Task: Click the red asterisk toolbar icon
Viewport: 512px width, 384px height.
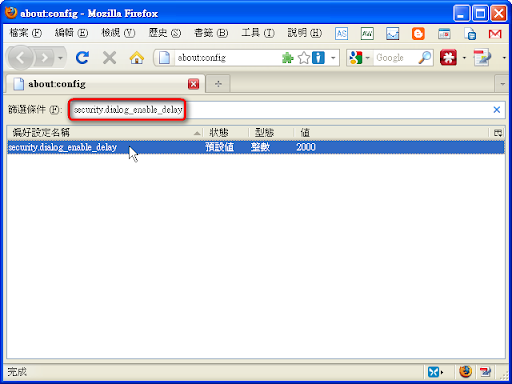Action: [448, 58]
